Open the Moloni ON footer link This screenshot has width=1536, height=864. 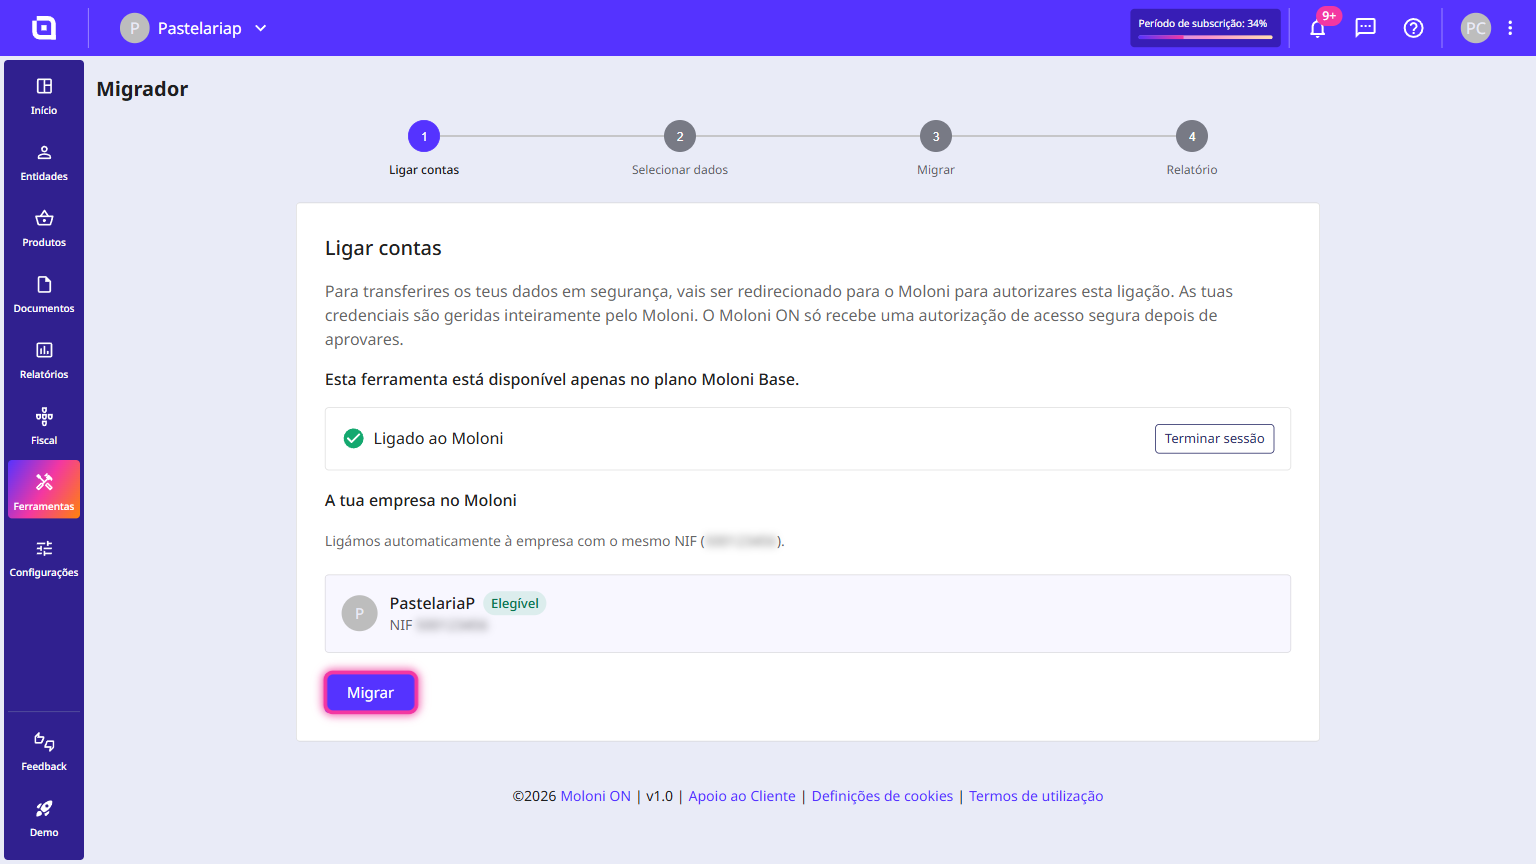point(596,796)
